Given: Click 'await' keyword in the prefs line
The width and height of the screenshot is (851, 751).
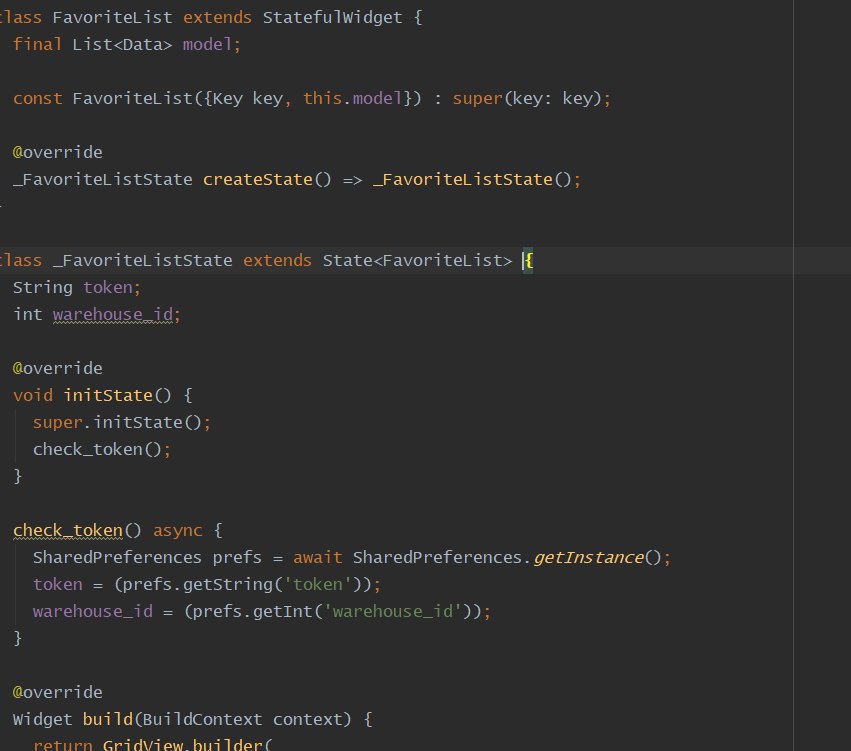Looking at the screenshot, I should [x=317, y=557].
